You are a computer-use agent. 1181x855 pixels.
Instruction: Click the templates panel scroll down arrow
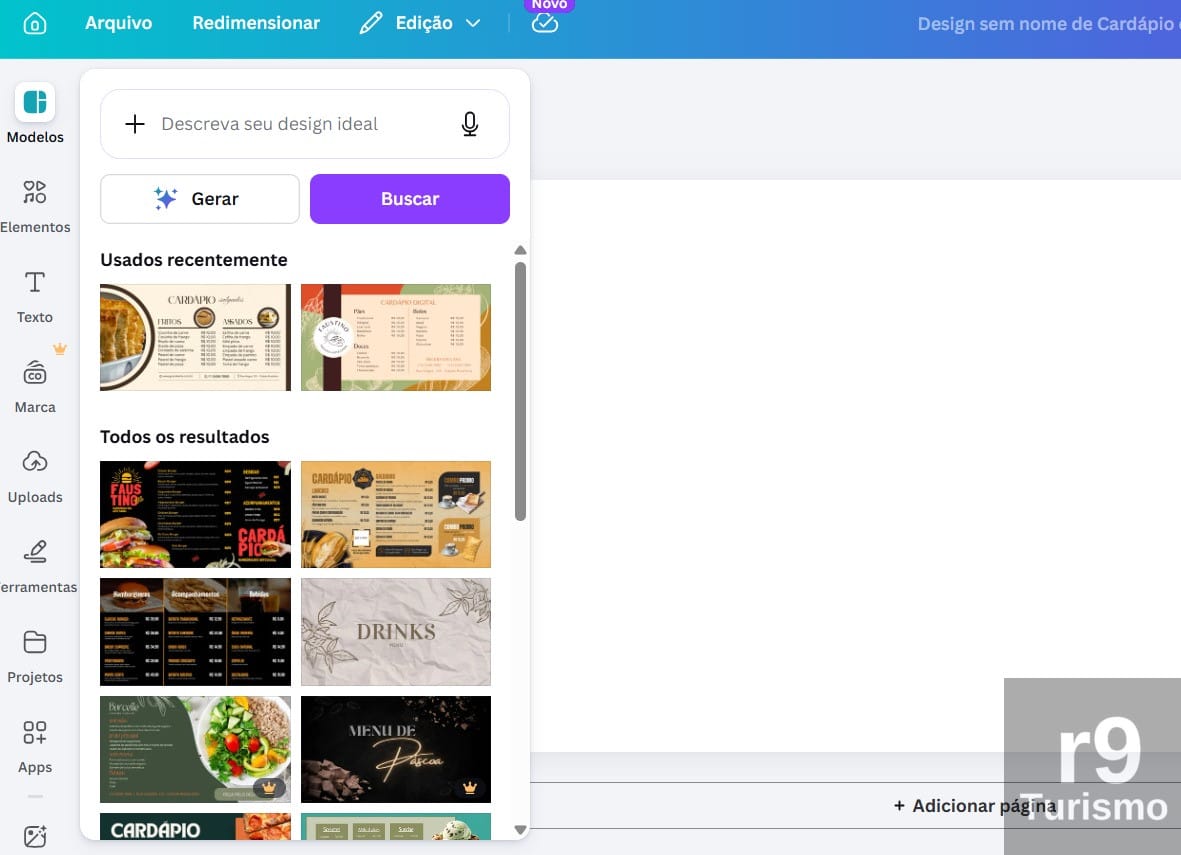pos(520,829)
